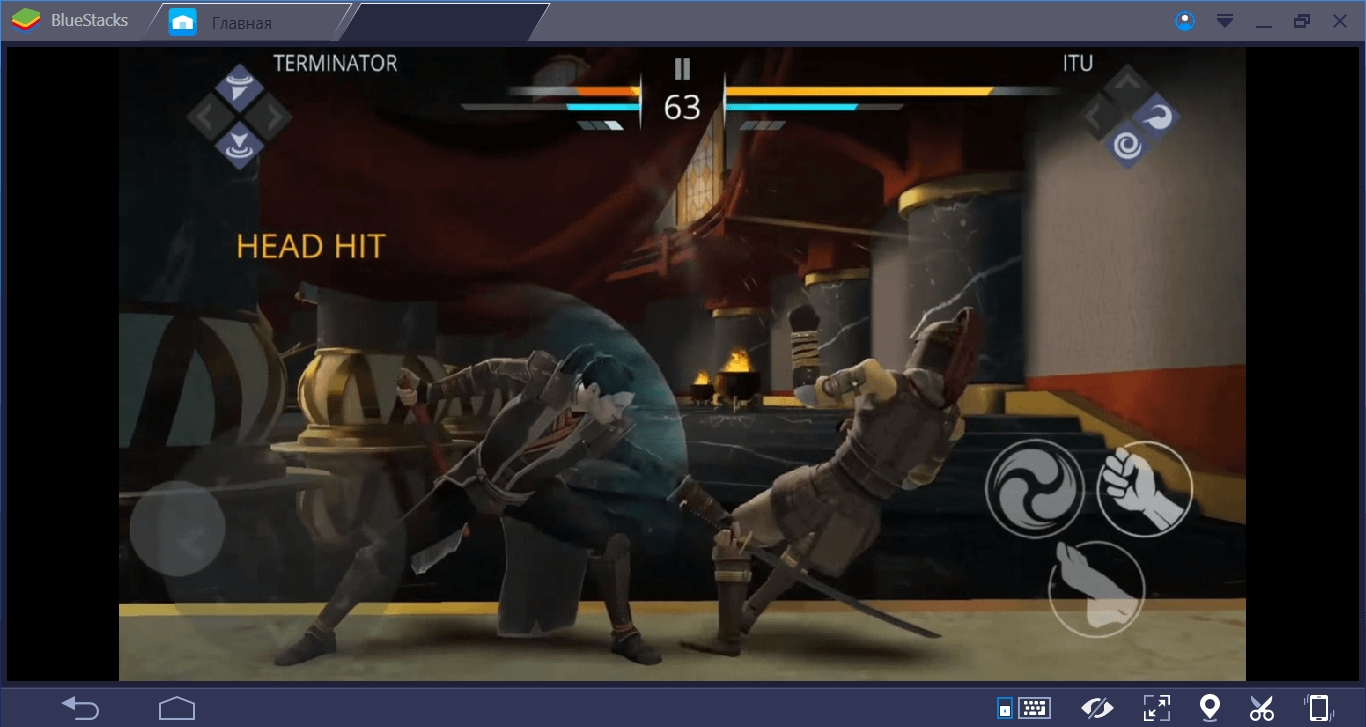Open the downward triangle dropdown in title bar
1366x727 pixels.
click(x=1224, y=21)
